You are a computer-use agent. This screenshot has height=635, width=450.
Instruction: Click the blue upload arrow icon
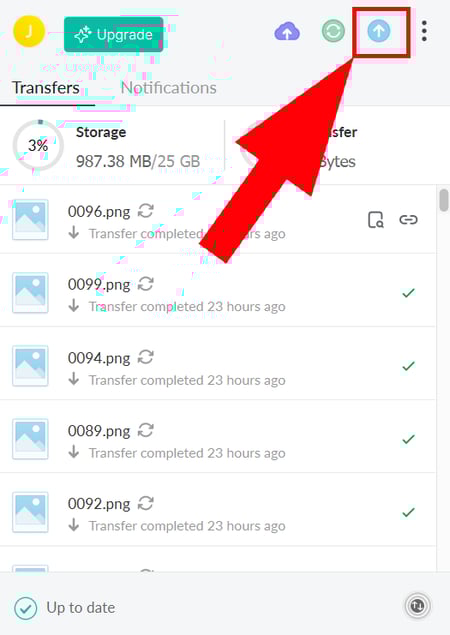[x=379, y=31]
